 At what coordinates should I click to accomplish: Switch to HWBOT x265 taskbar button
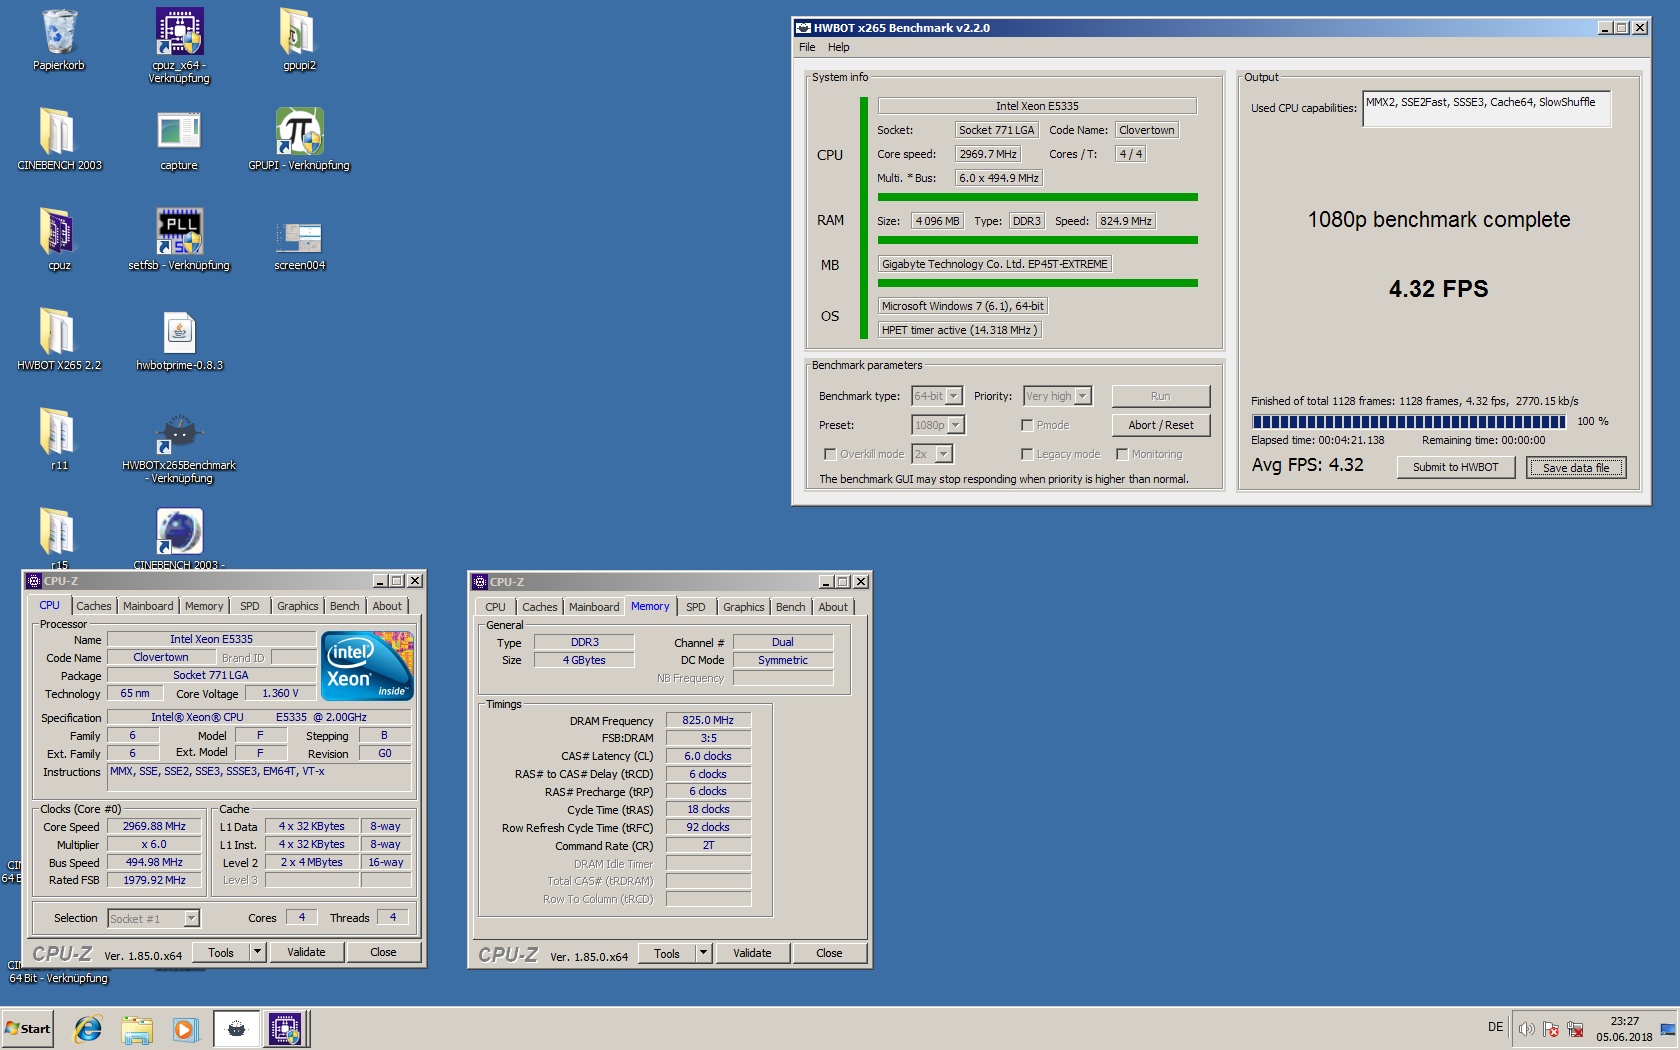click(x=236, y=1029)
